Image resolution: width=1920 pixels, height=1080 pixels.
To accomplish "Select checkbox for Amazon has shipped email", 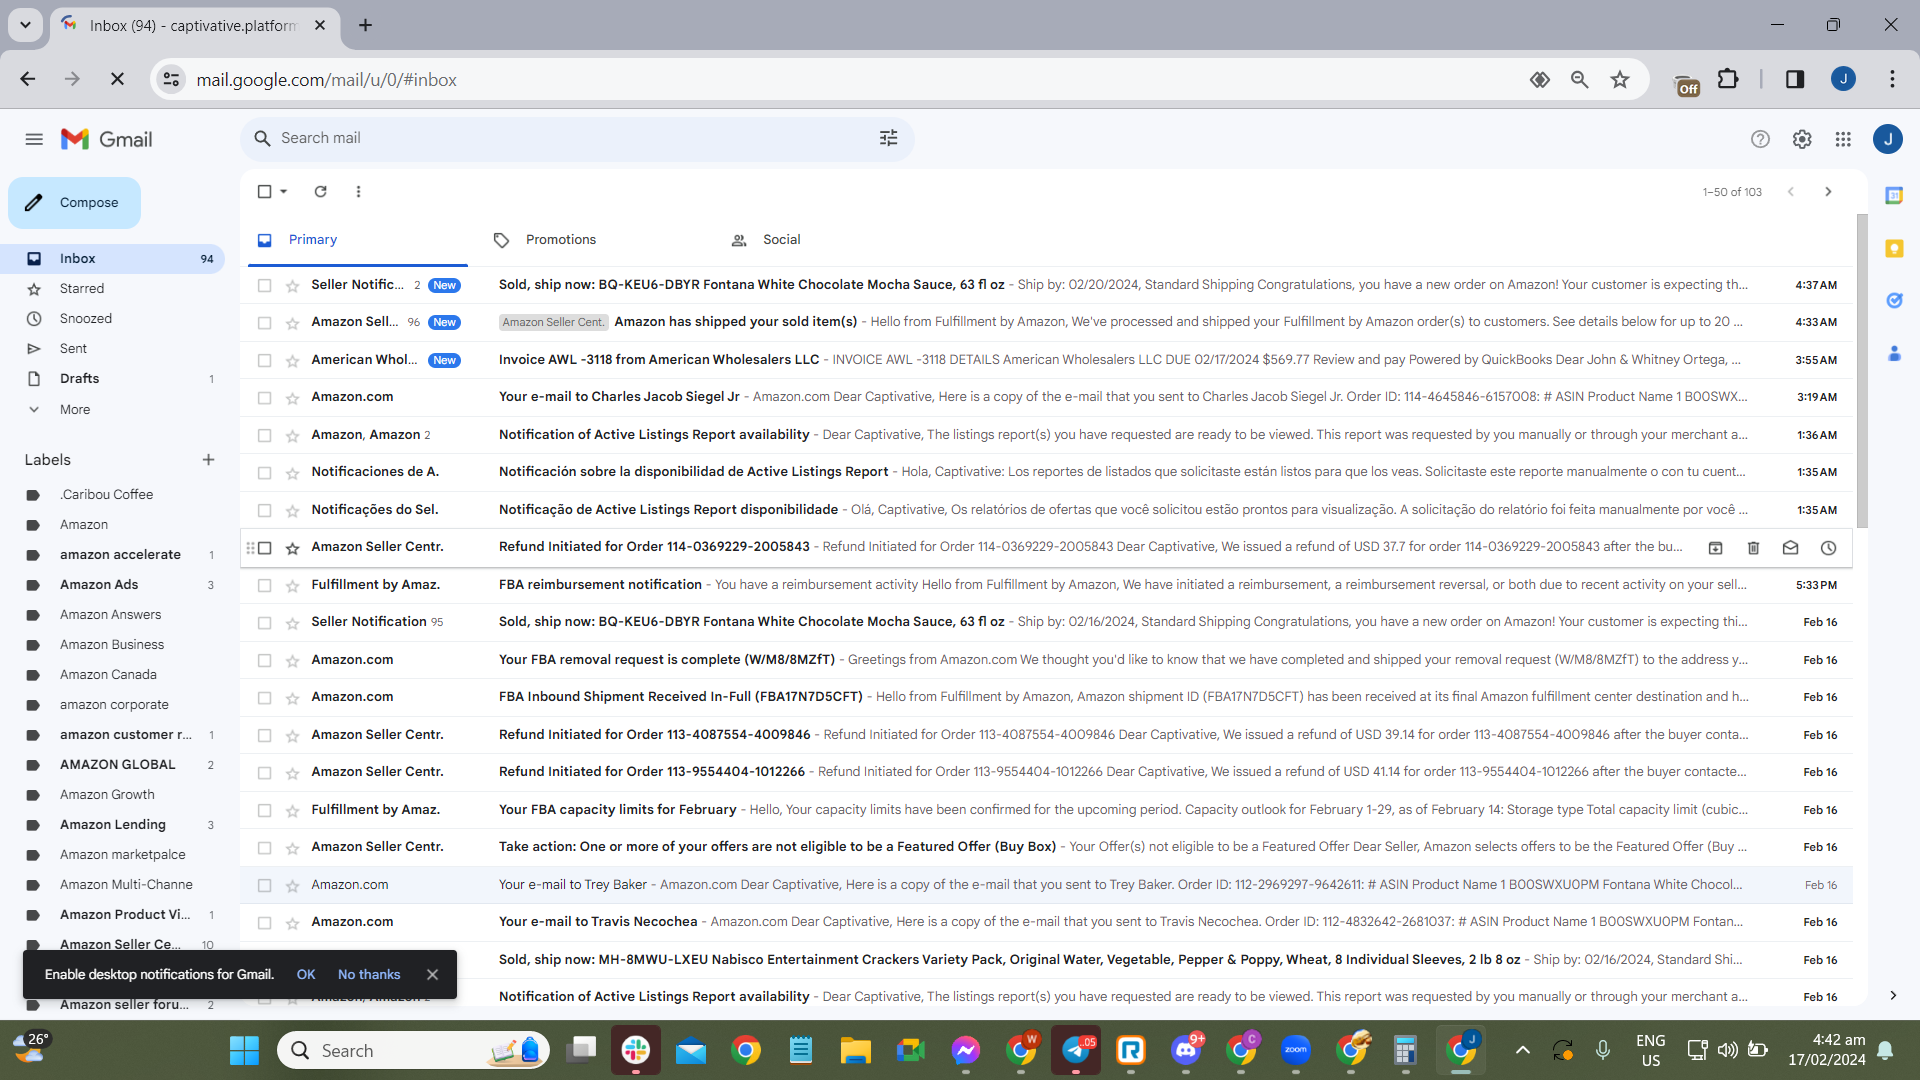I will (264, 322).
